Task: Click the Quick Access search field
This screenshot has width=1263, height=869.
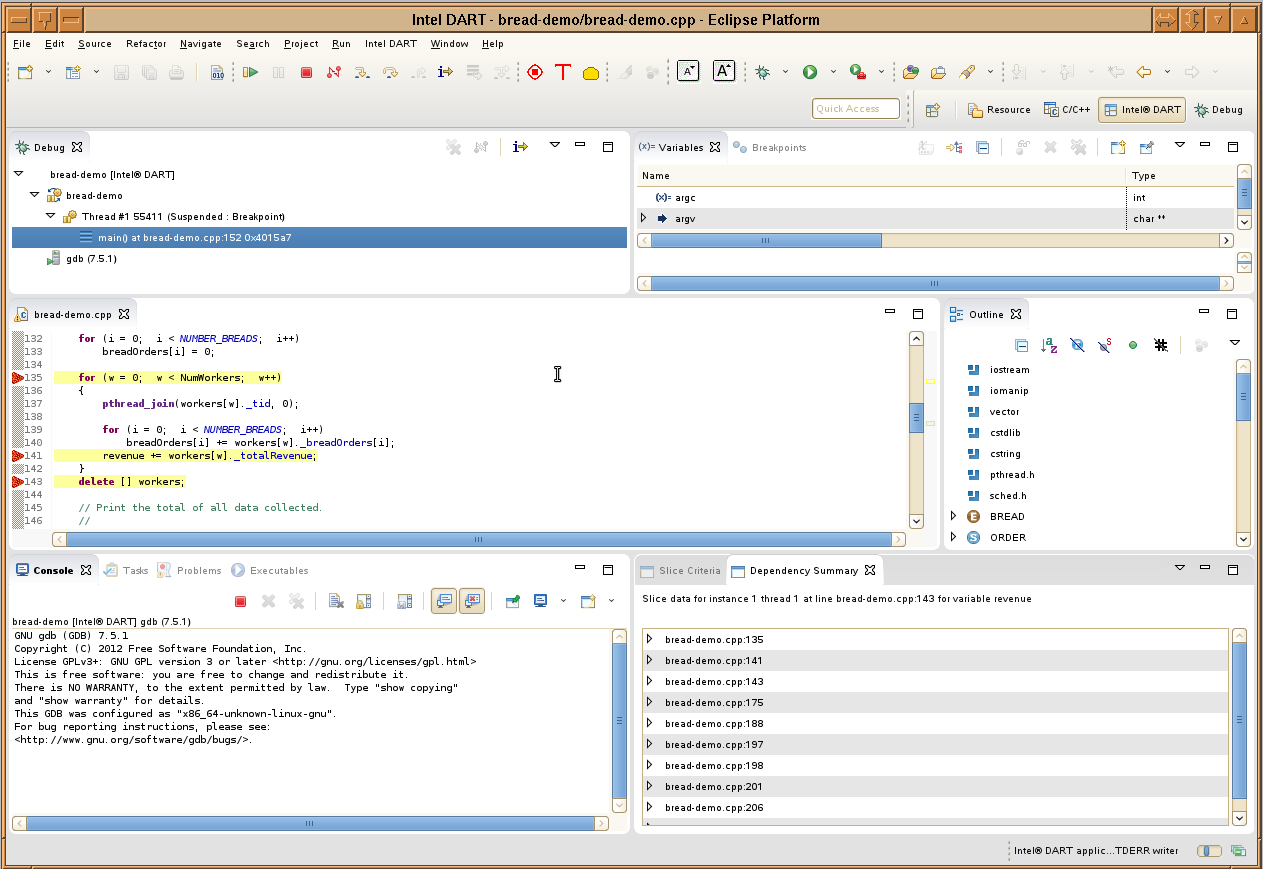Action: [x=855, y=109]
